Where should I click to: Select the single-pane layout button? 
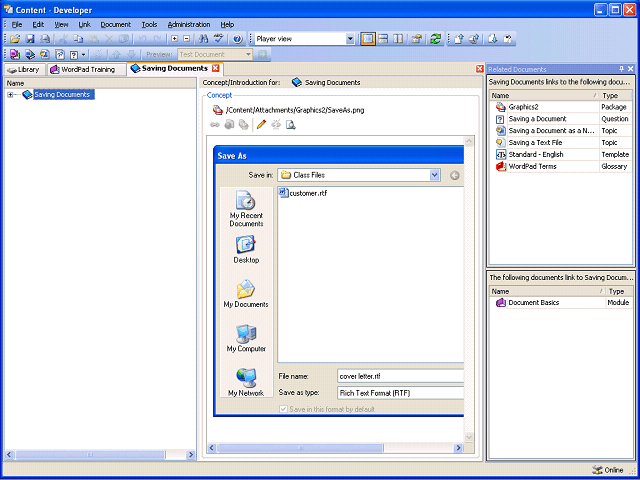point(368,39)
